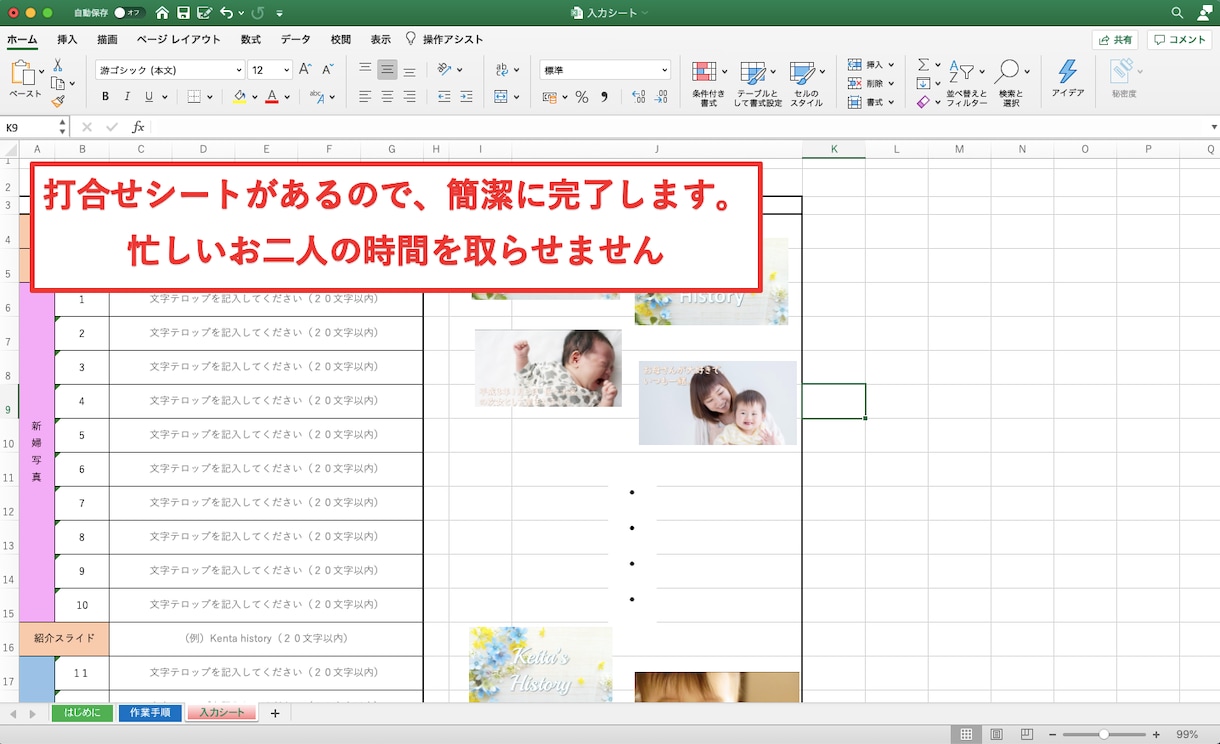Screen dimensions: 1220x744
Task: Select the crying baby photo thumbnail
Action: pyautogui.click(x=548, y=368)
